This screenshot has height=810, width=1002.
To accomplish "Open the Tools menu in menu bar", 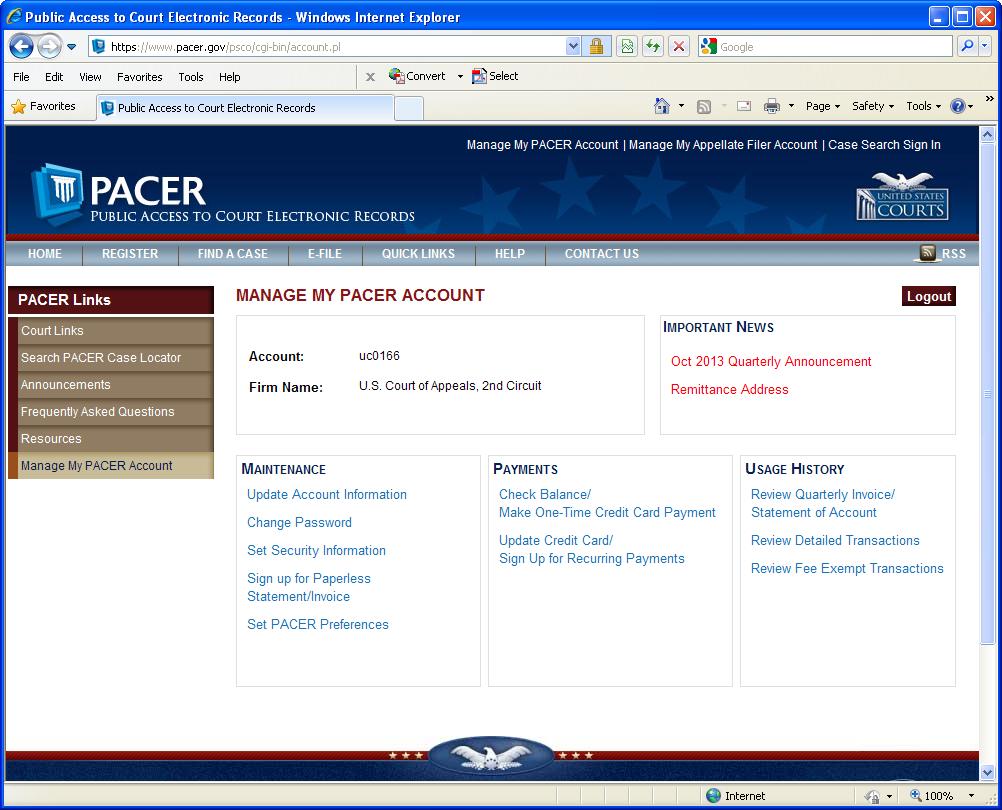I will [190, 77].
